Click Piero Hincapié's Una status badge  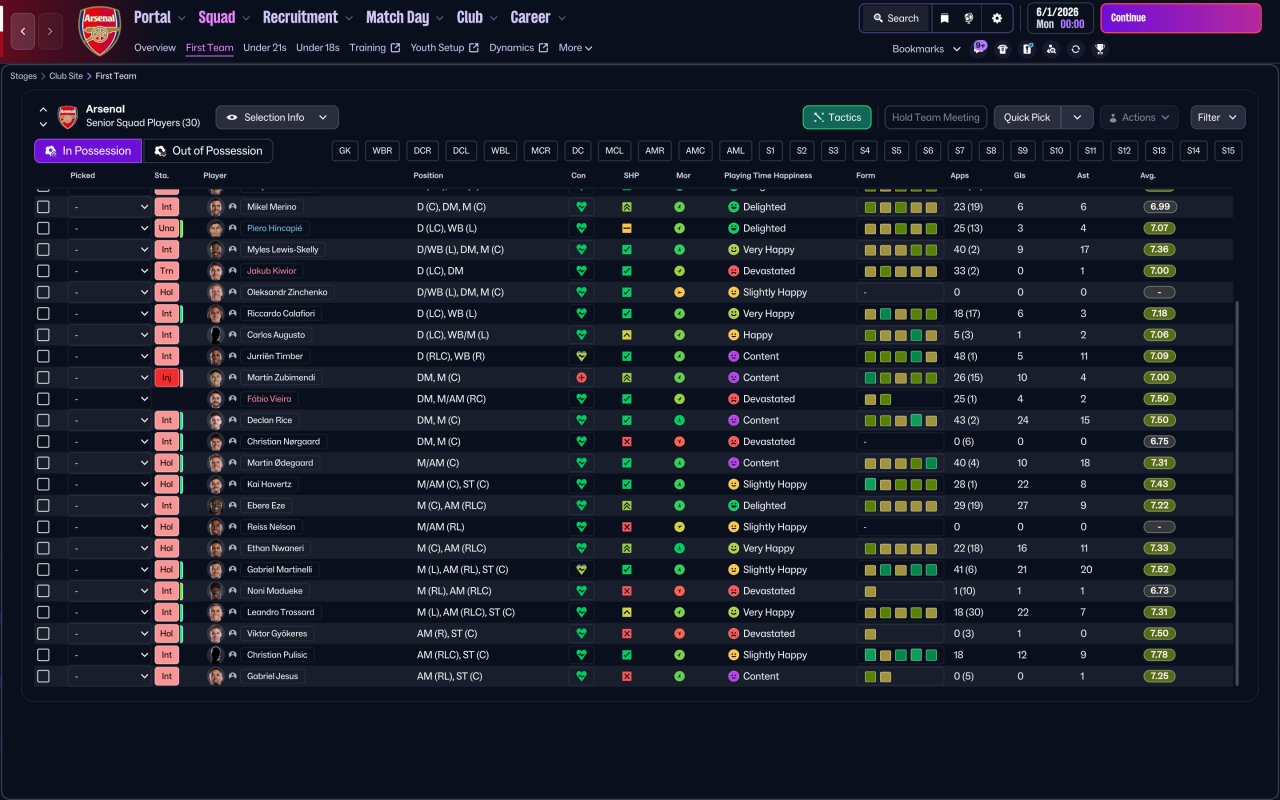point(166,228)
